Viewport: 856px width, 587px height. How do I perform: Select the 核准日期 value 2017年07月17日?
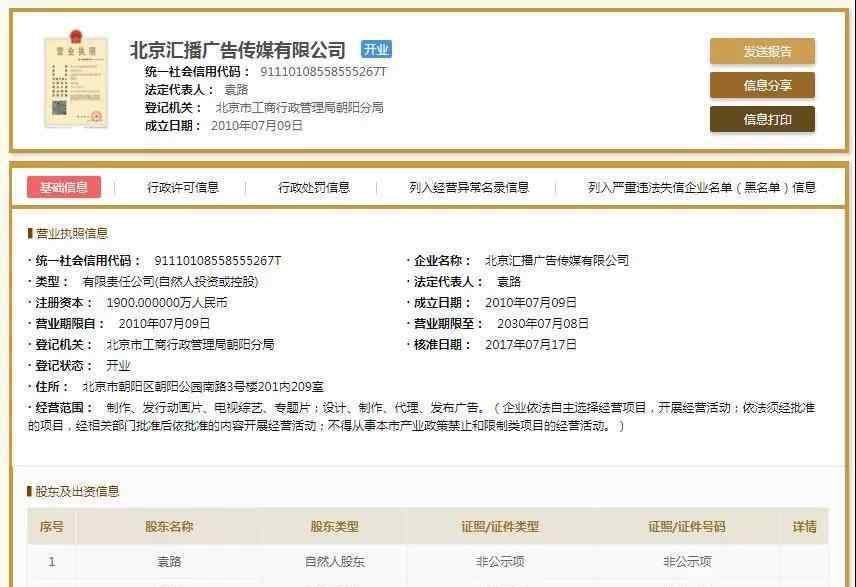click(531, 345)
